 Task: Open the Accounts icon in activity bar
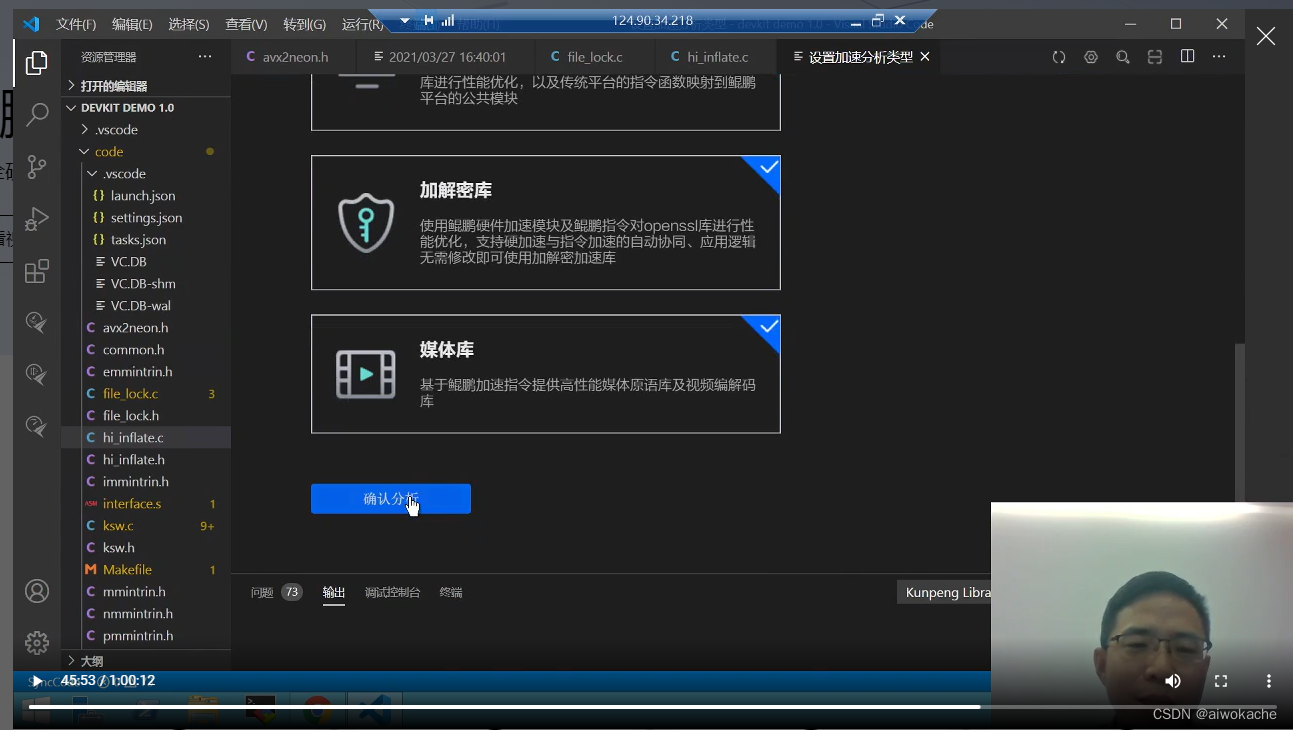[x=37, y=591]
